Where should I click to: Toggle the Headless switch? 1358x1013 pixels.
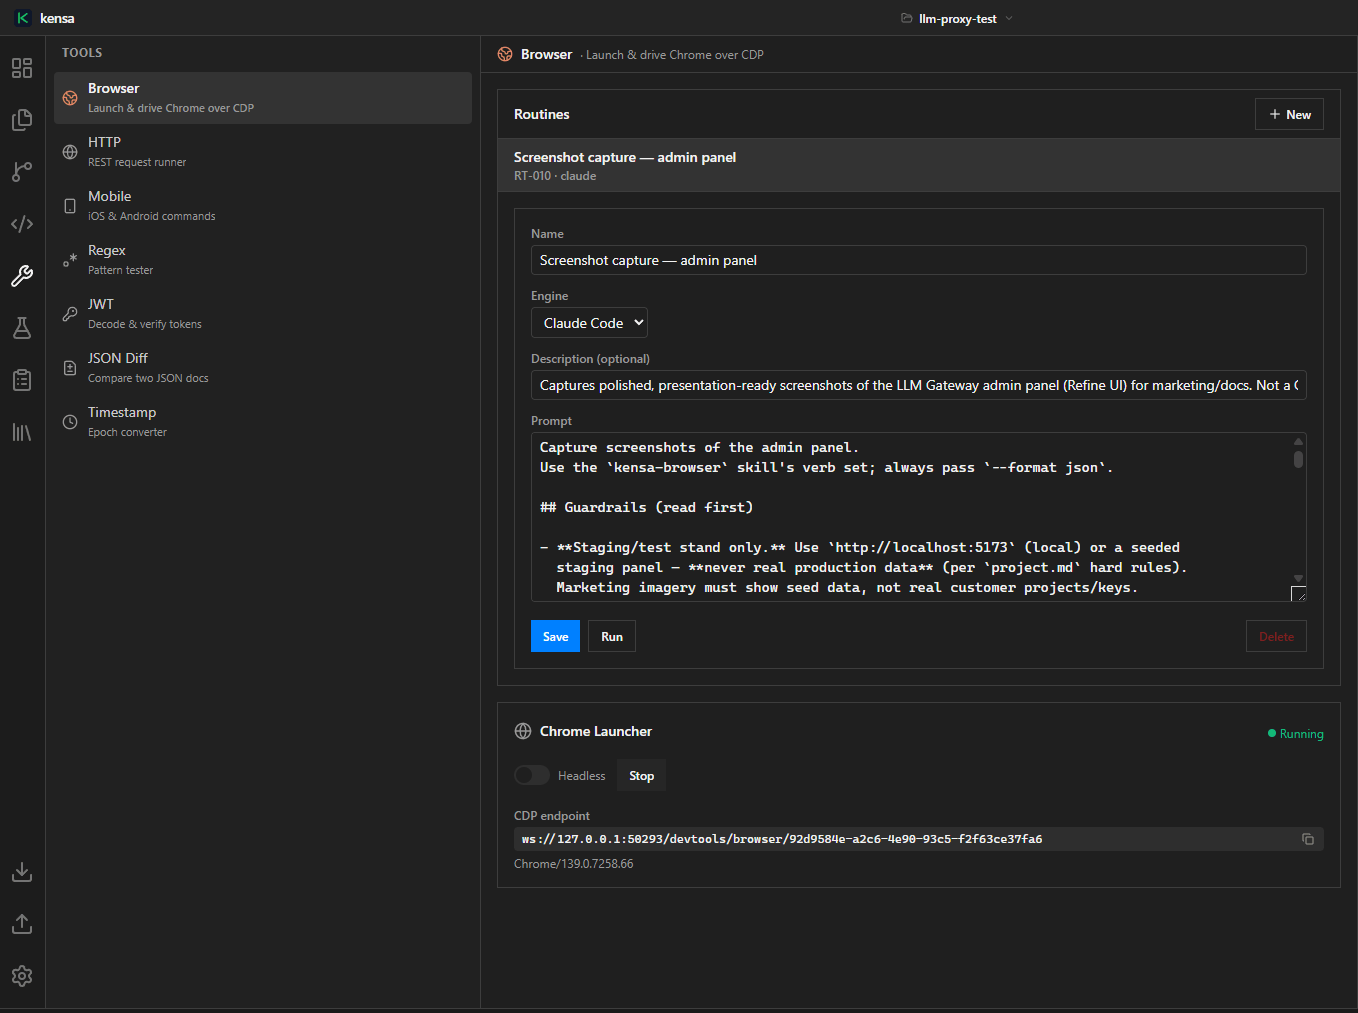(532, 775)
